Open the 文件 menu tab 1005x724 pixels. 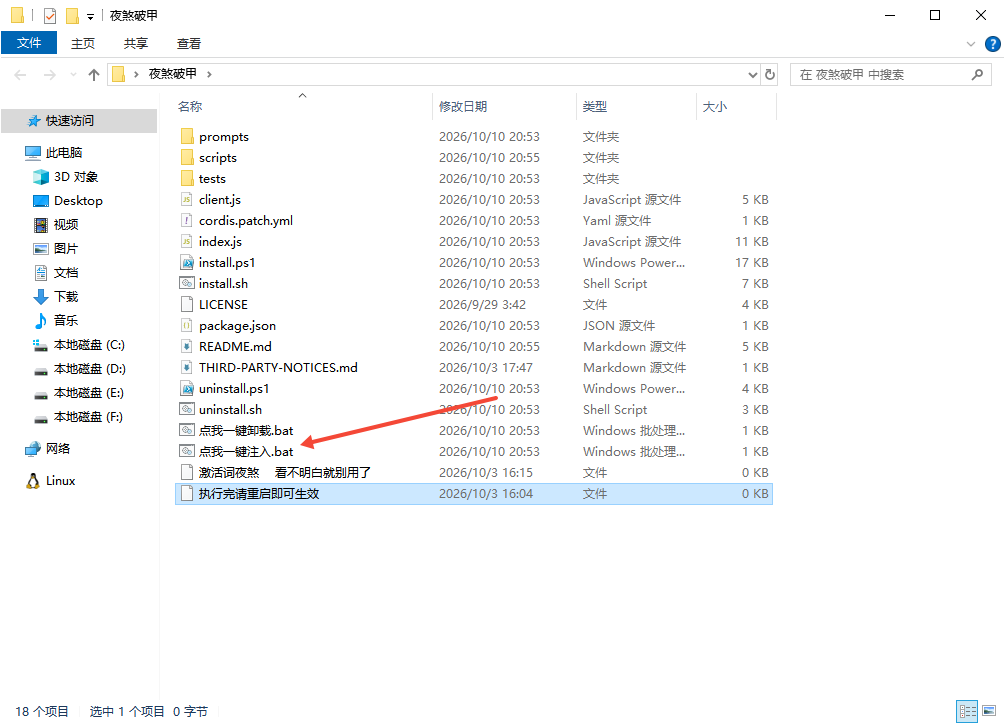point(29,43)
